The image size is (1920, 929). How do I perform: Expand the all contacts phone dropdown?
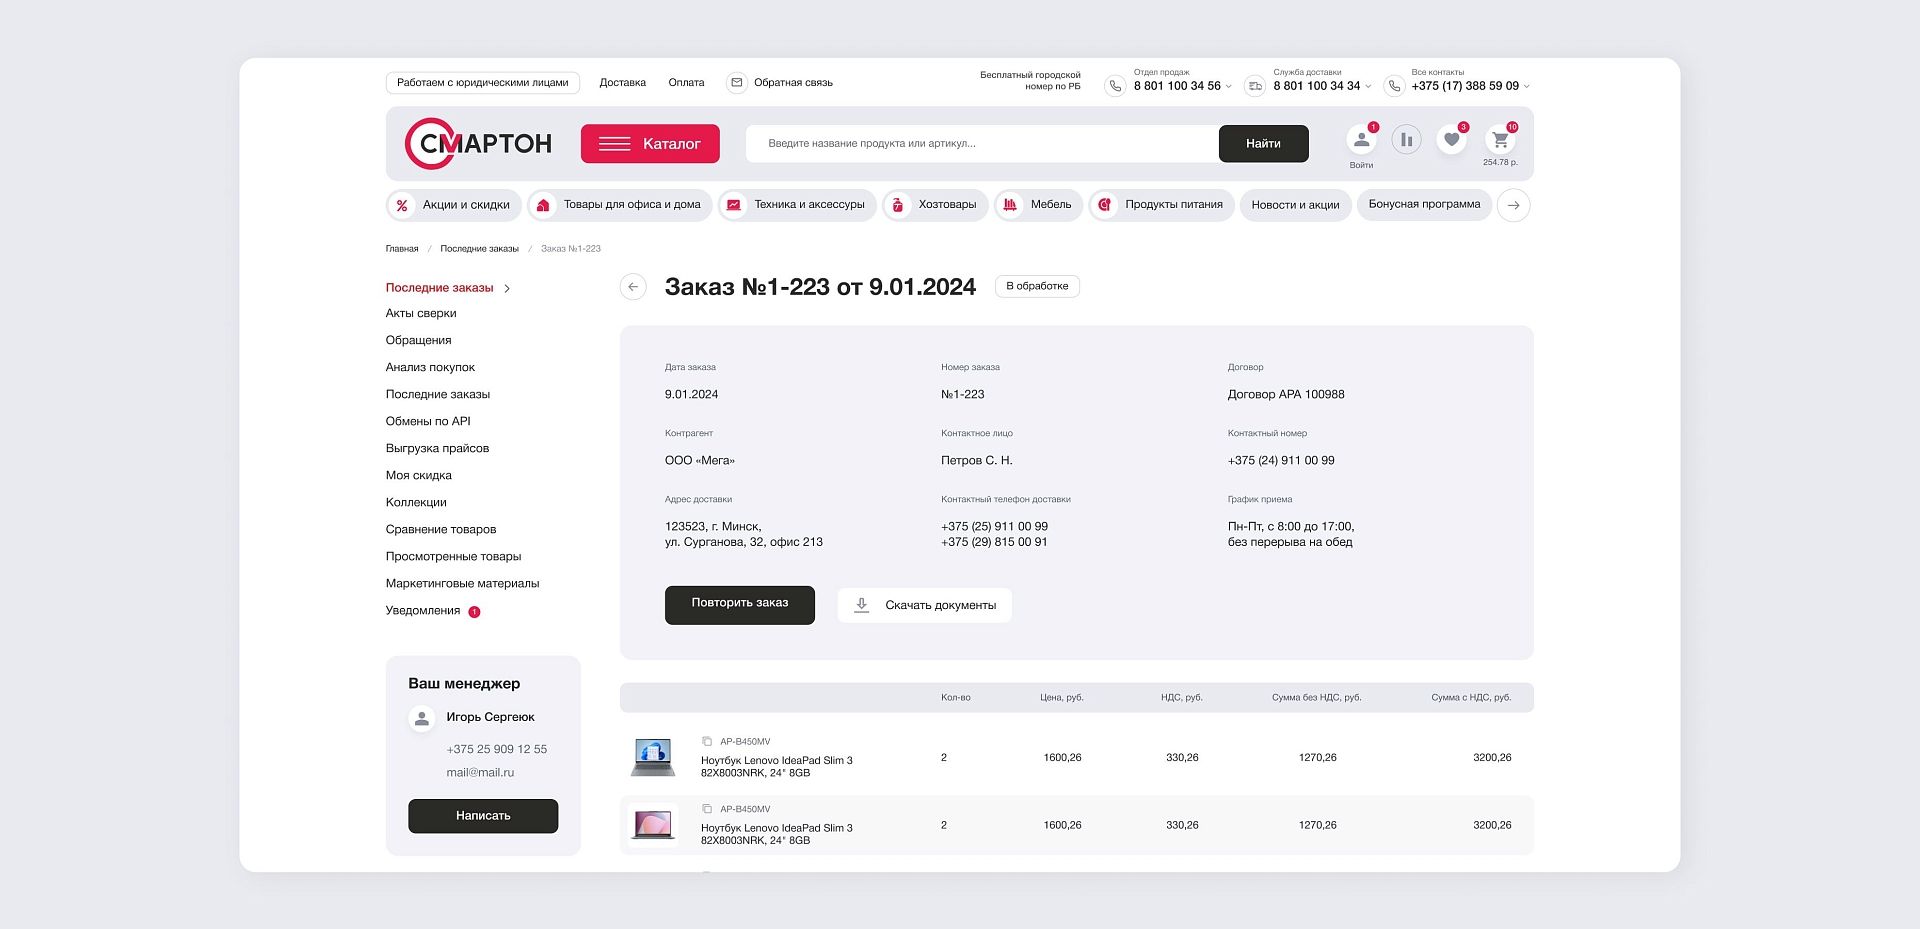pos(1526,87)
